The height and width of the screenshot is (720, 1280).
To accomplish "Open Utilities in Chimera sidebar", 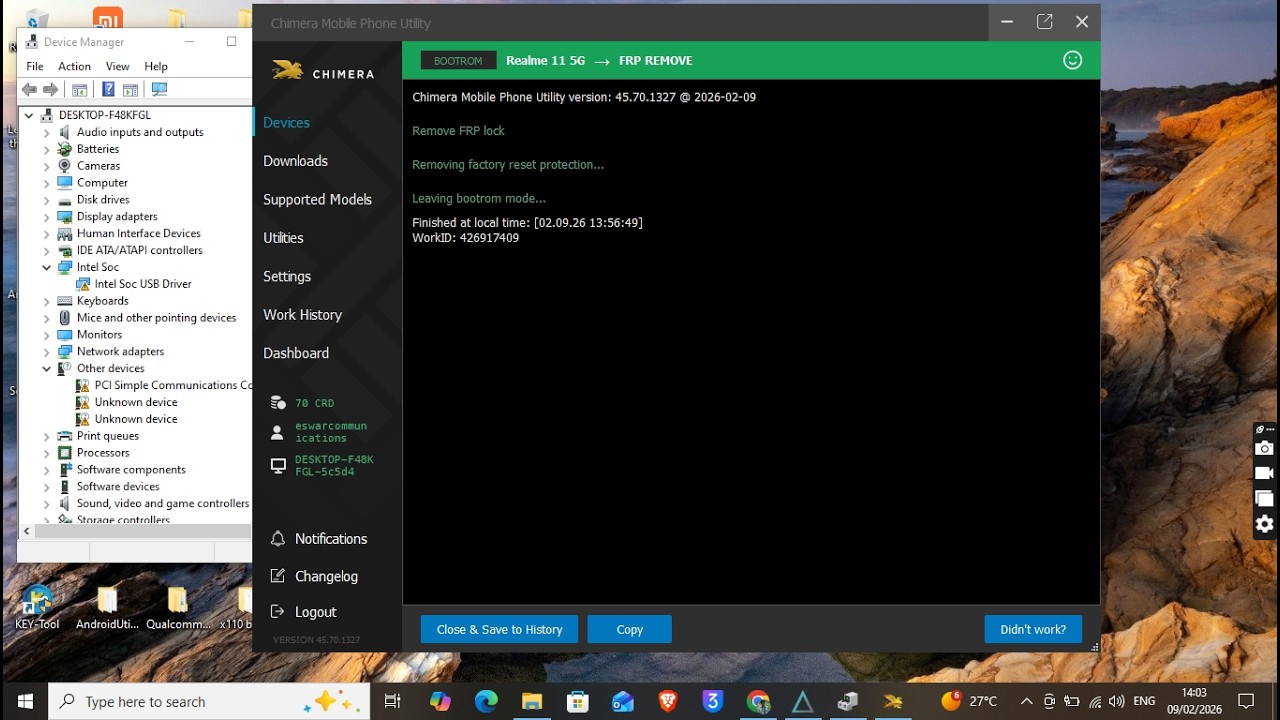I will tap(283, 238).
